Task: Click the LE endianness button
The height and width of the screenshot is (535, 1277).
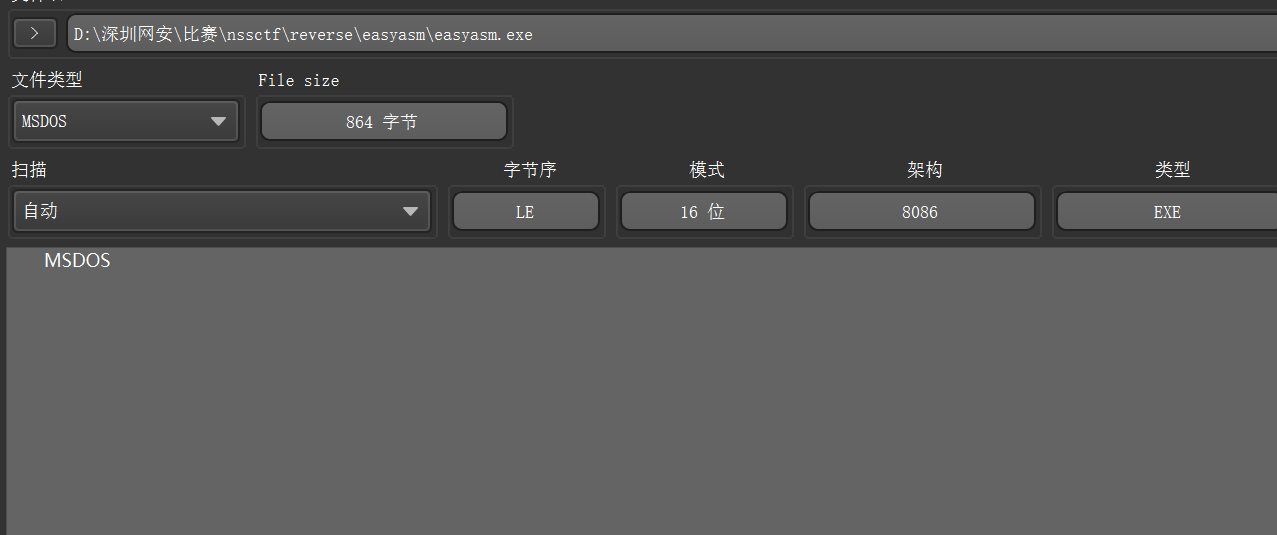Action: click(526, 212)
